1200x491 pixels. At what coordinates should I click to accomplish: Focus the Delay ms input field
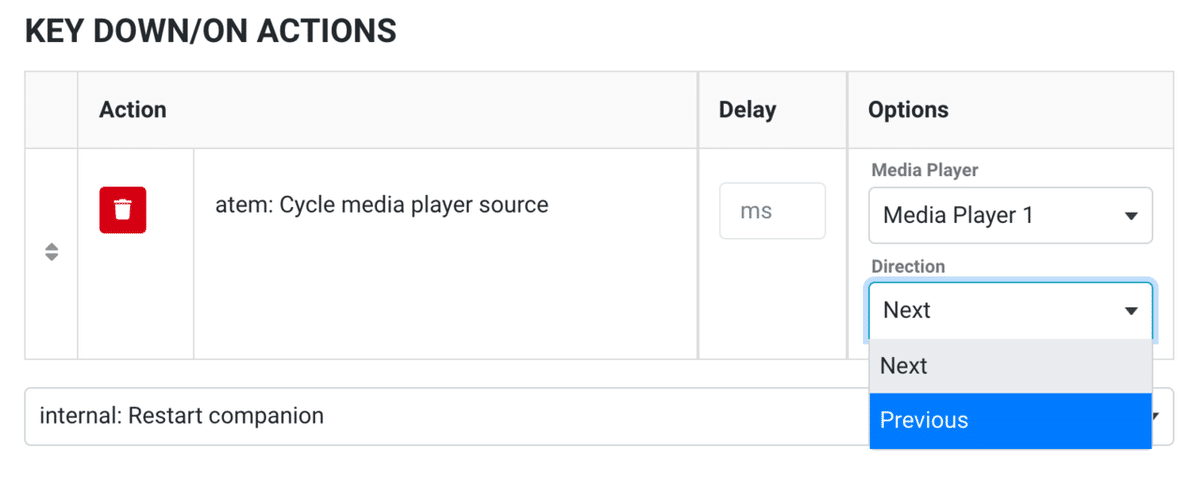(x=772, y=211)
